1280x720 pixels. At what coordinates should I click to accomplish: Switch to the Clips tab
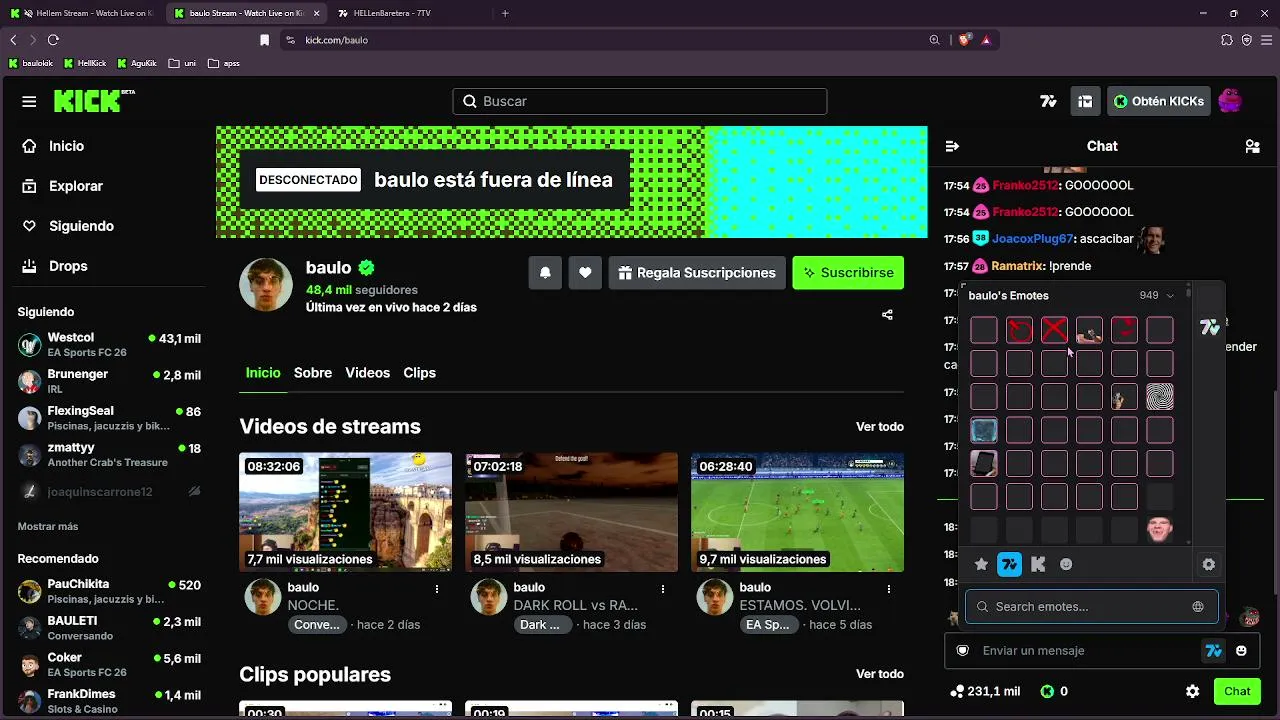419,373
